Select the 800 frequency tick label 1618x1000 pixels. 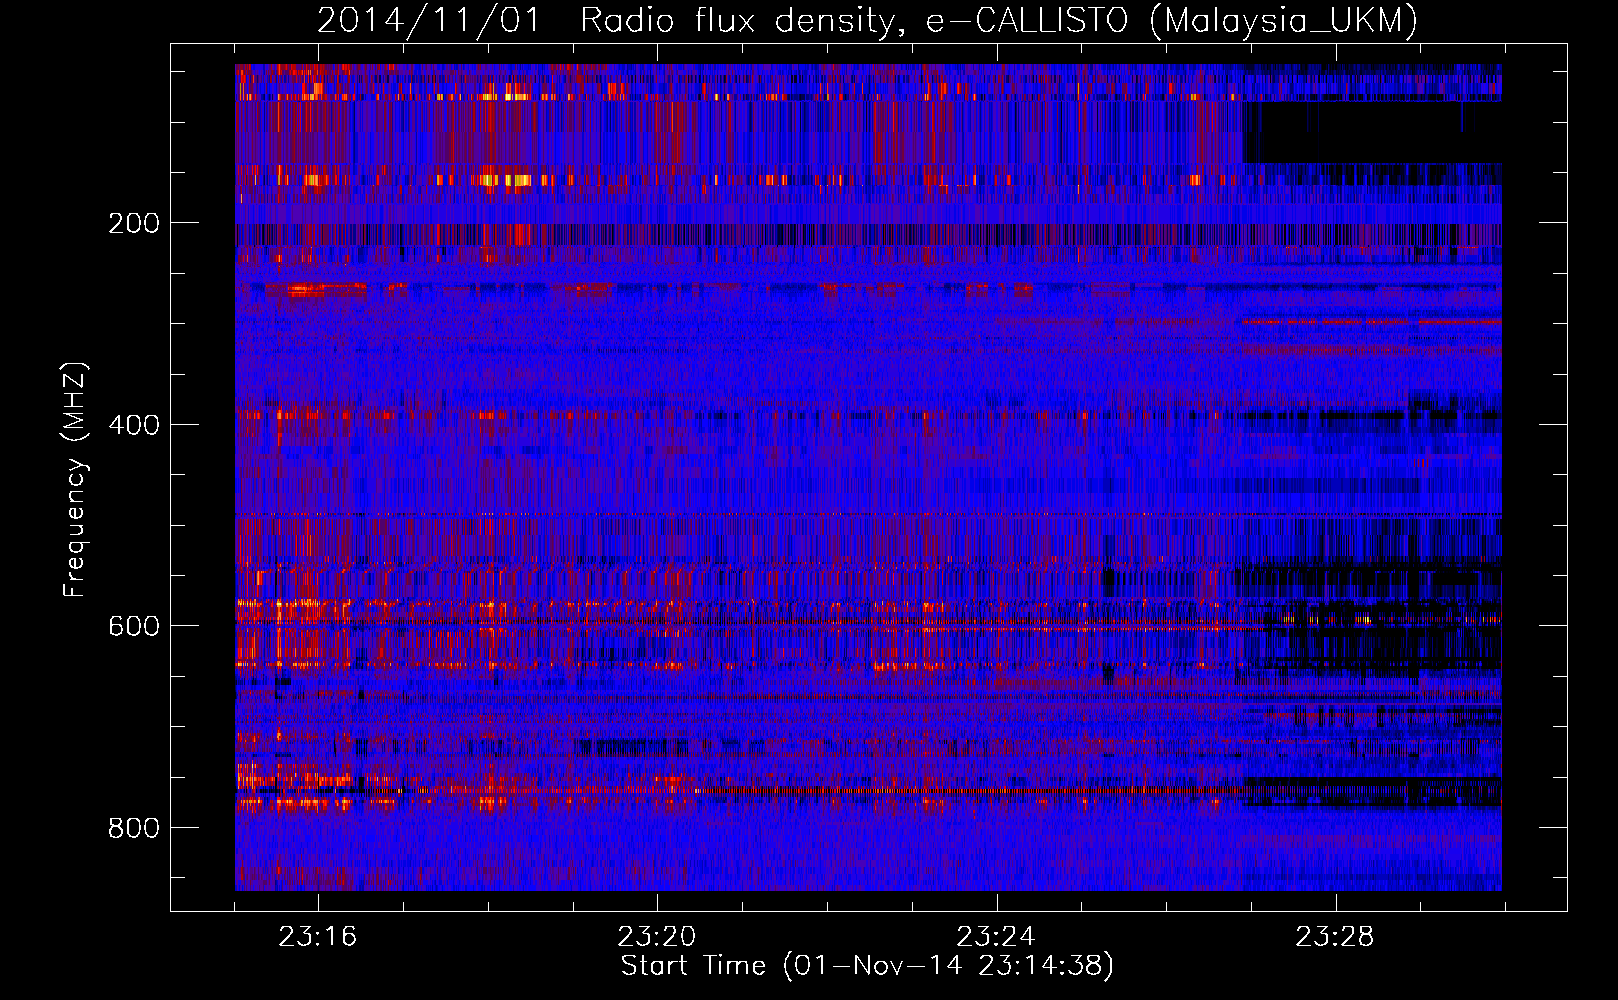click(x=134, y=828)
